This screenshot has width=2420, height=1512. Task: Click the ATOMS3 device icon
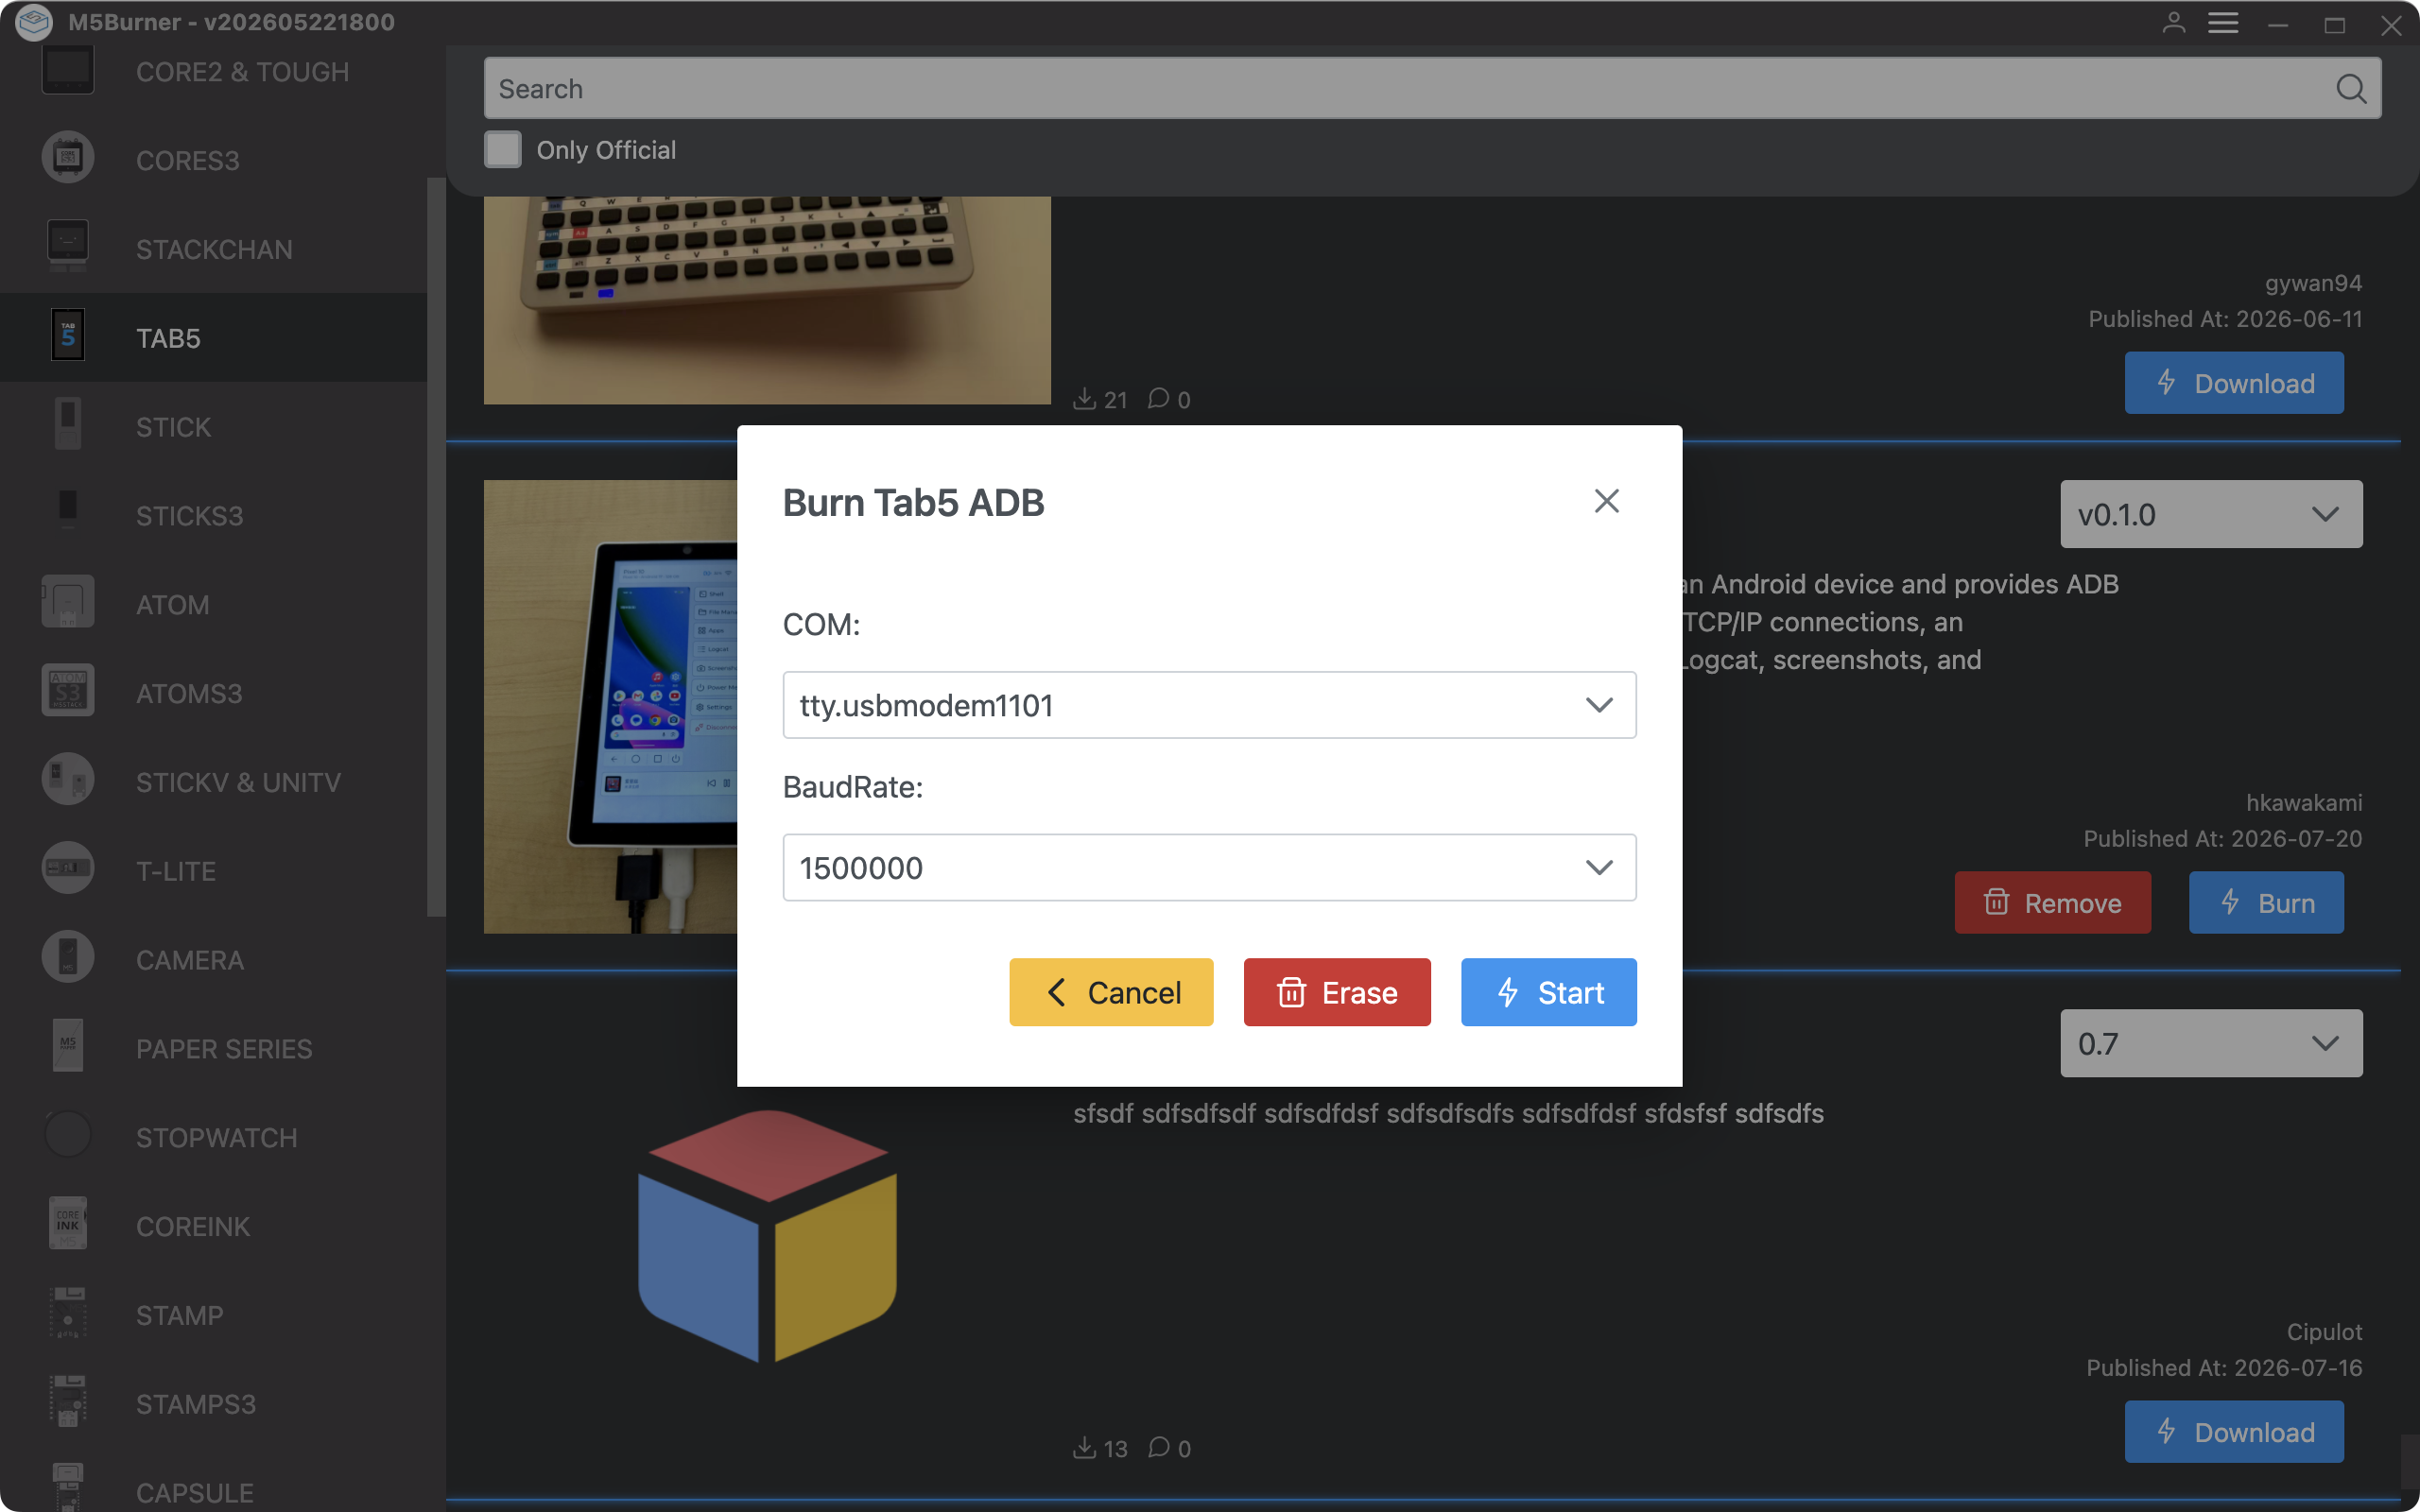tap(68, 692)
